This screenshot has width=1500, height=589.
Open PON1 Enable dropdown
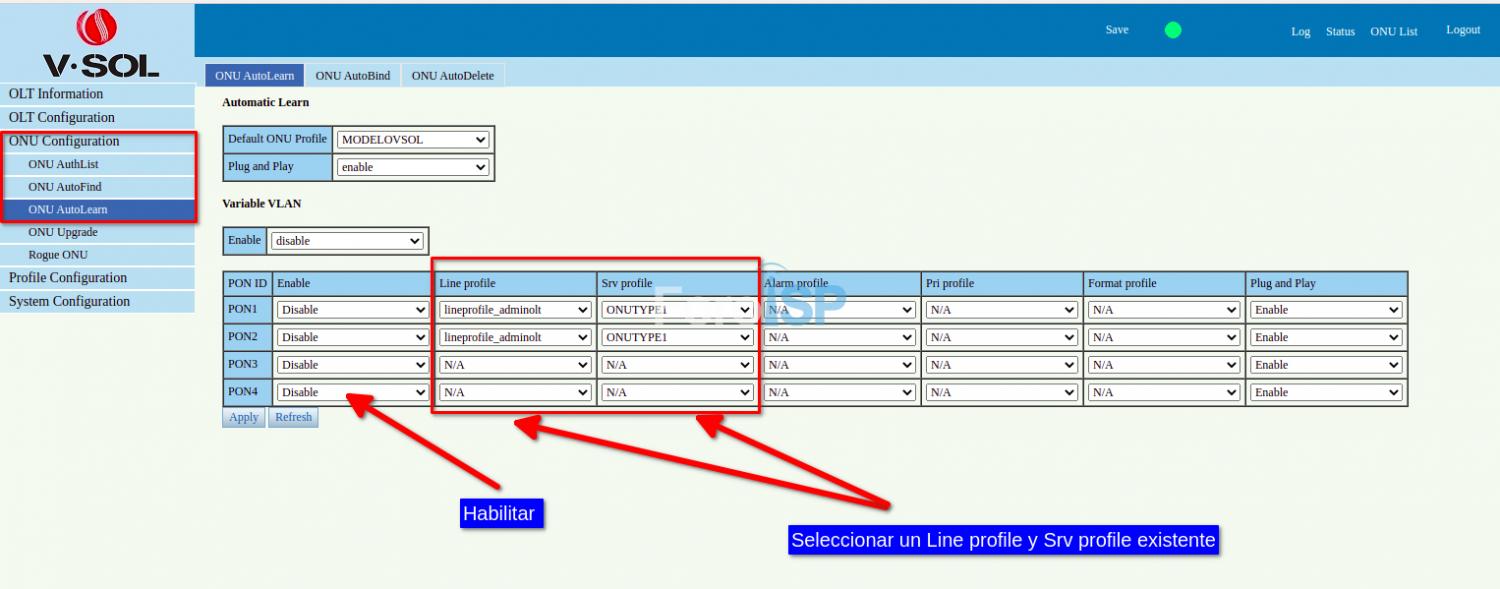click(x=352, y=310)
